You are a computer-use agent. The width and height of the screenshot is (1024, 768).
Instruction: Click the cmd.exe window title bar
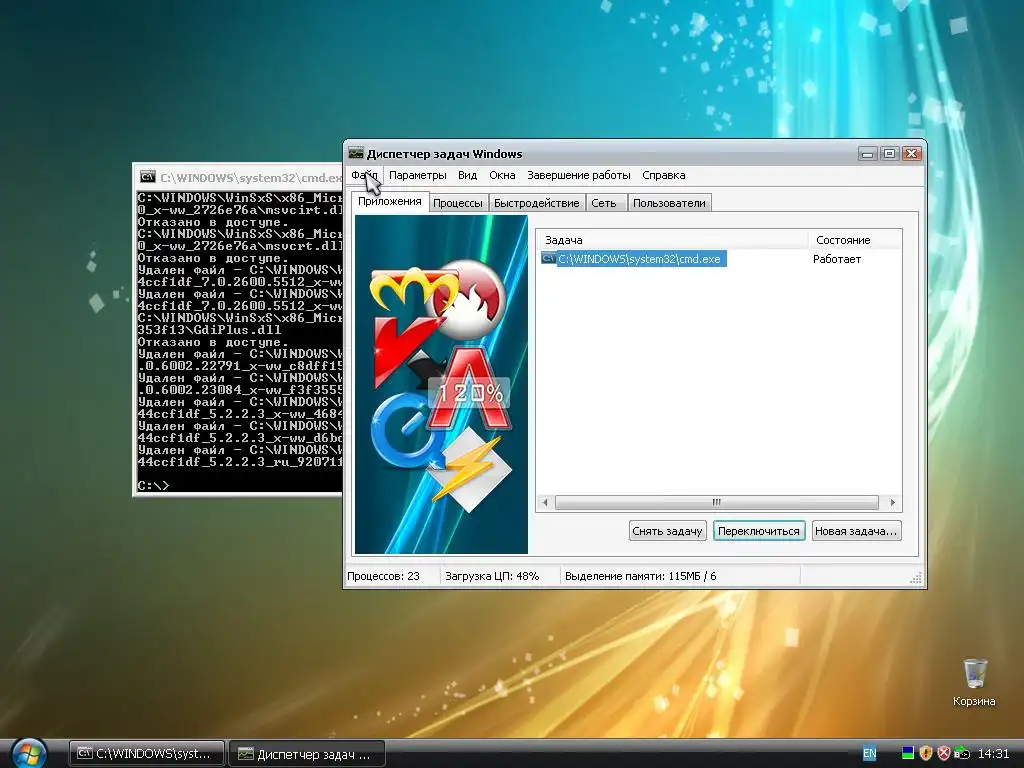click(239, 177)
